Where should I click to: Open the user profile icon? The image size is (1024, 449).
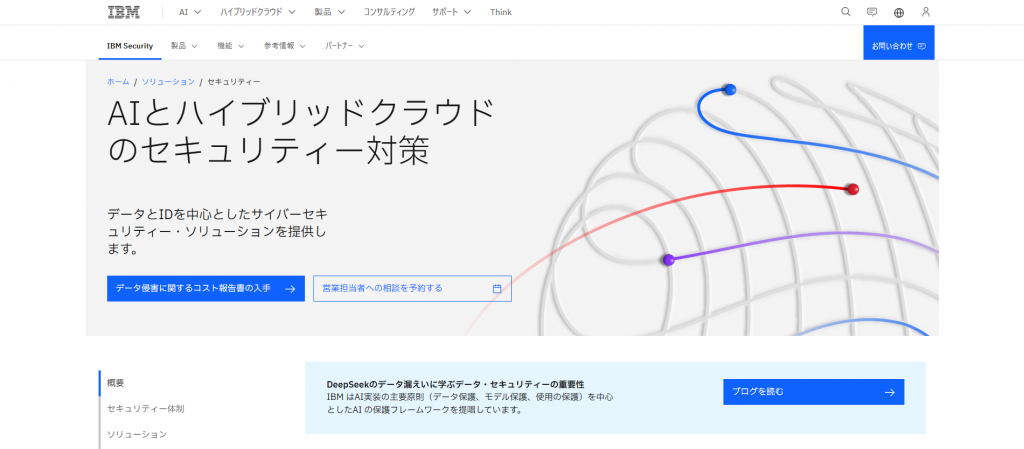[x=925, y=12]
